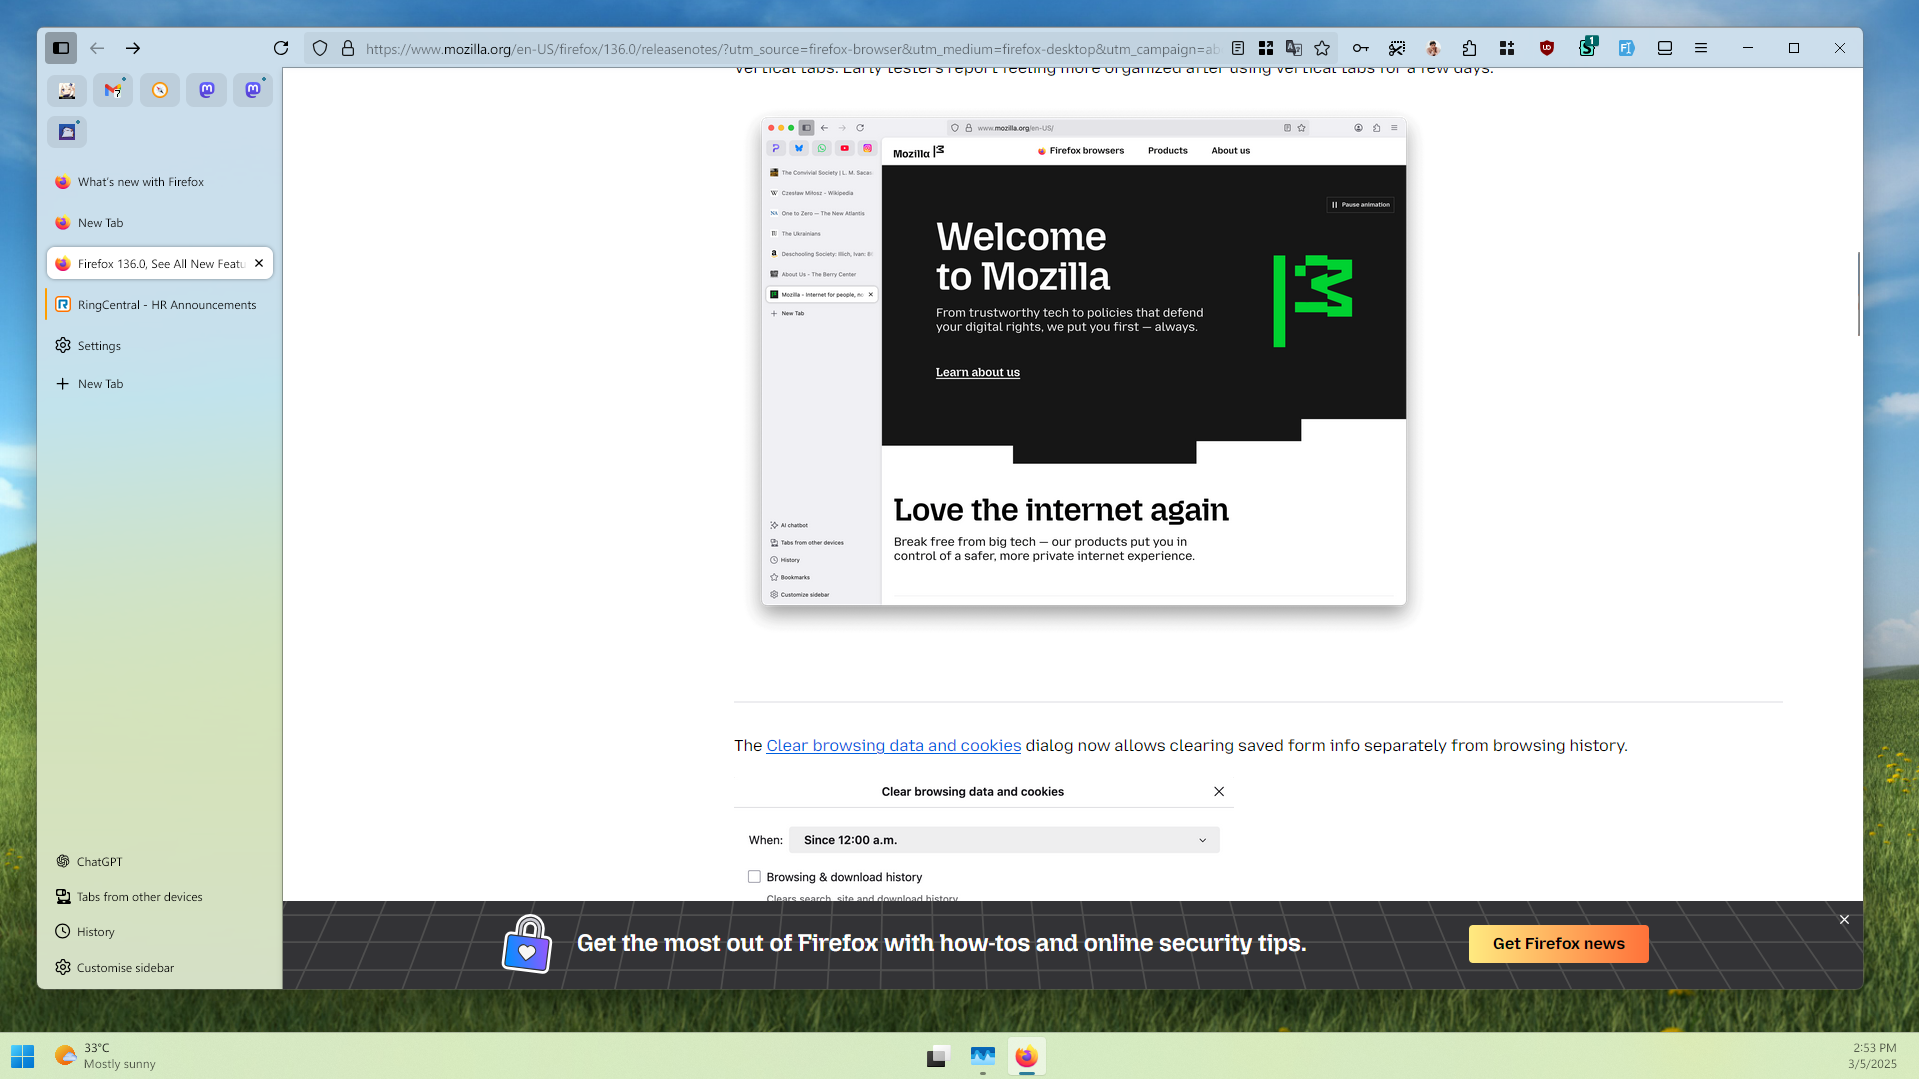Screen dimensions: 1919x1079
Task: Reload the current page
Action: 281,48
